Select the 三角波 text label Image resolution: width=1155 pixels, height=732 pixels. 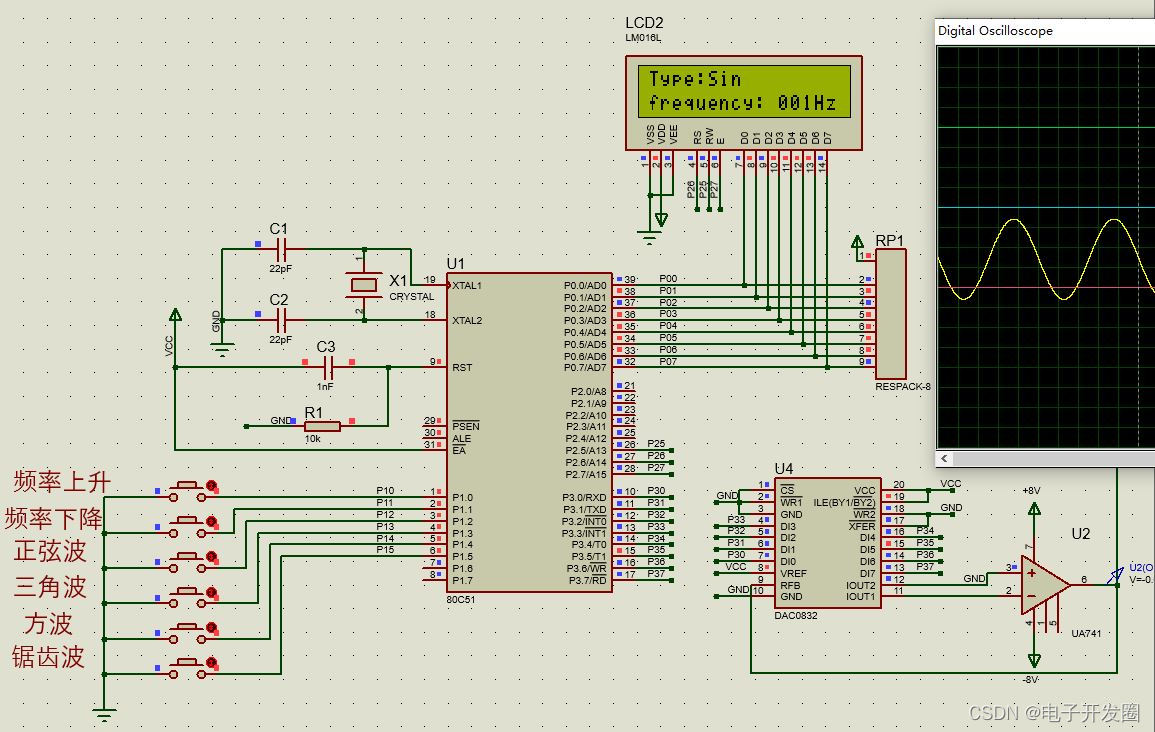(x=50, y=587)
